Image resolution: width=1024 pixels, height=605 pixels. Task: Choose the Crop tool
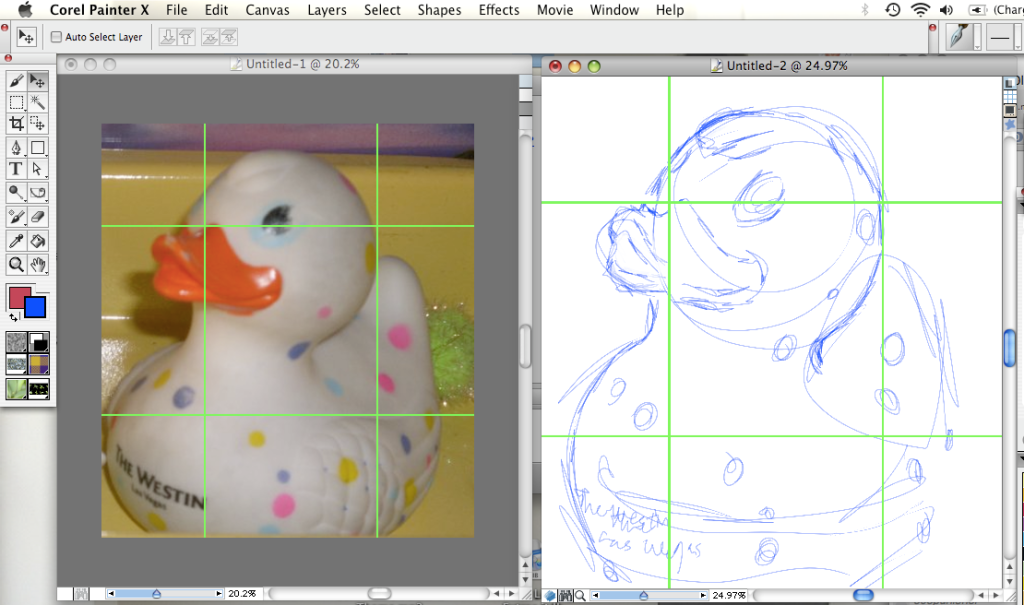click(x=17, y=124)
